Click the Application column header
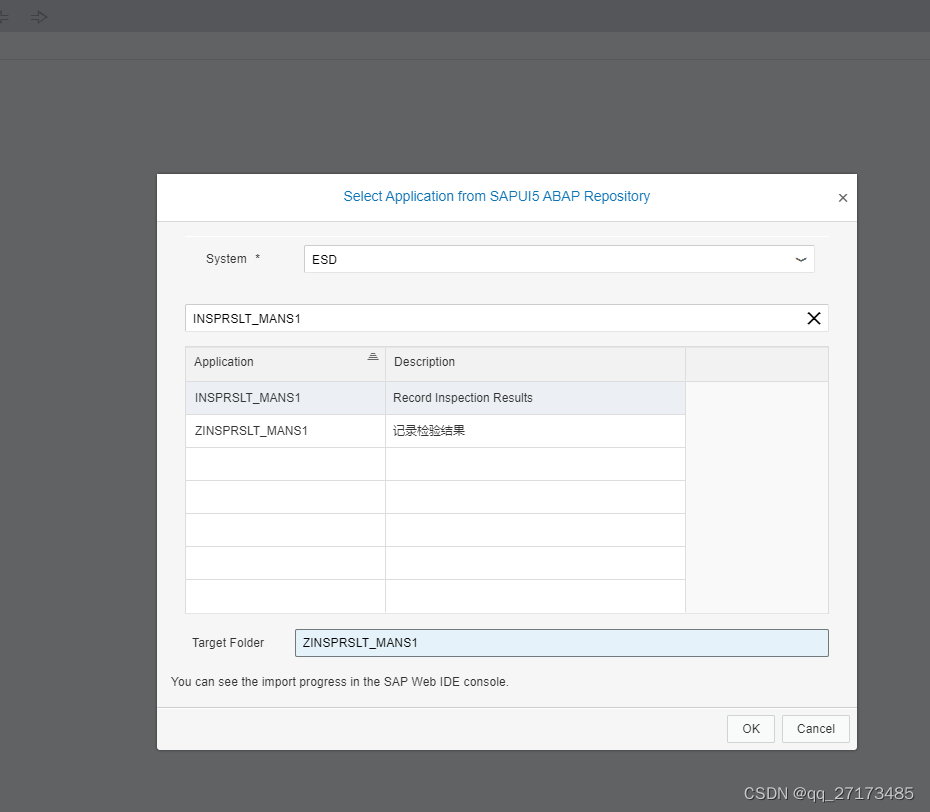The width and height of the screenshot is (930, 812). [x=223, y=362]
